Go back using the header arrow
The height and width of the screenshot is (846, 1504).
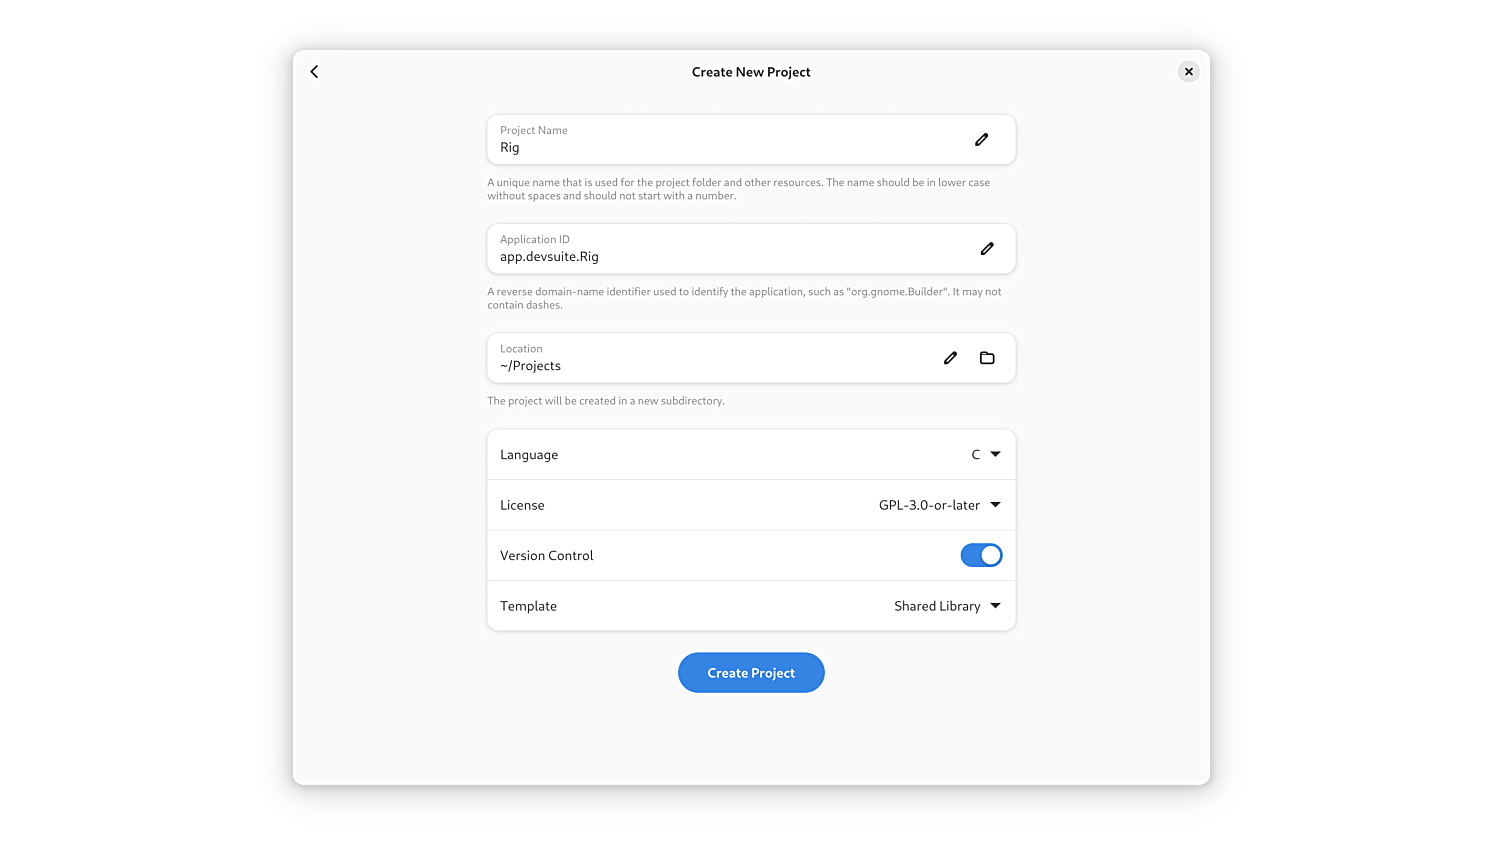coord(314,72)
